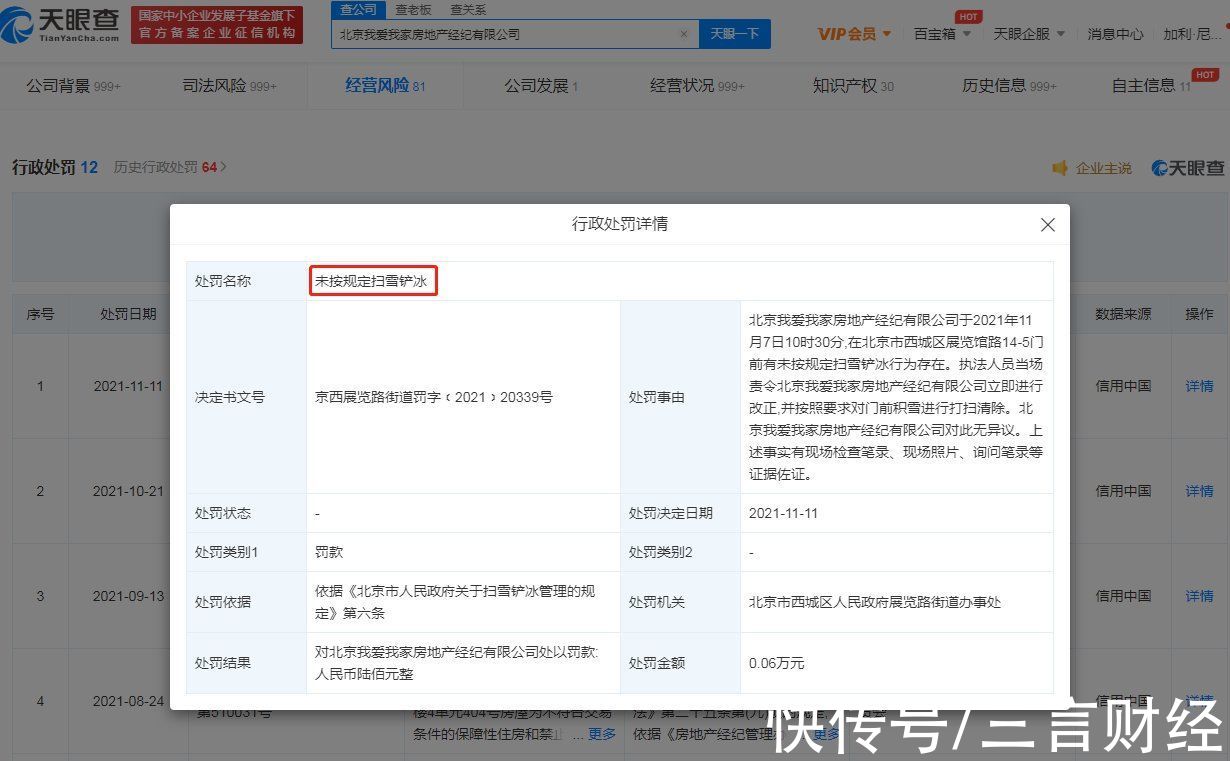Click the 未按规定扫雪铲冰 penalty name
This screenshot has height=761, width=1230.
pyautogui.click(x=371, y=282)
